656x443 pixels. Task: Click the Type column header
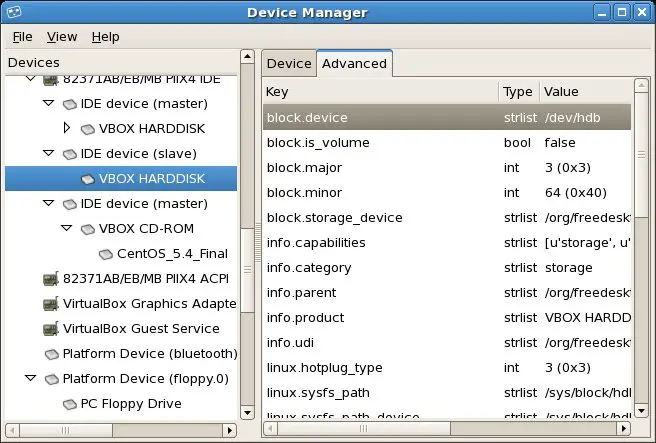coord(518,91)
